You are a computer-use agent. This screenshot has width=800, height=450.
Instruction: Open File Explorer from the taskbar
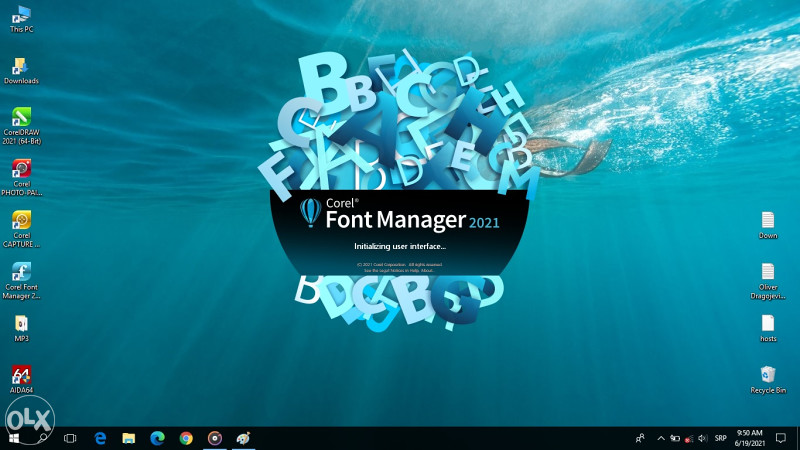click(129, 438)
